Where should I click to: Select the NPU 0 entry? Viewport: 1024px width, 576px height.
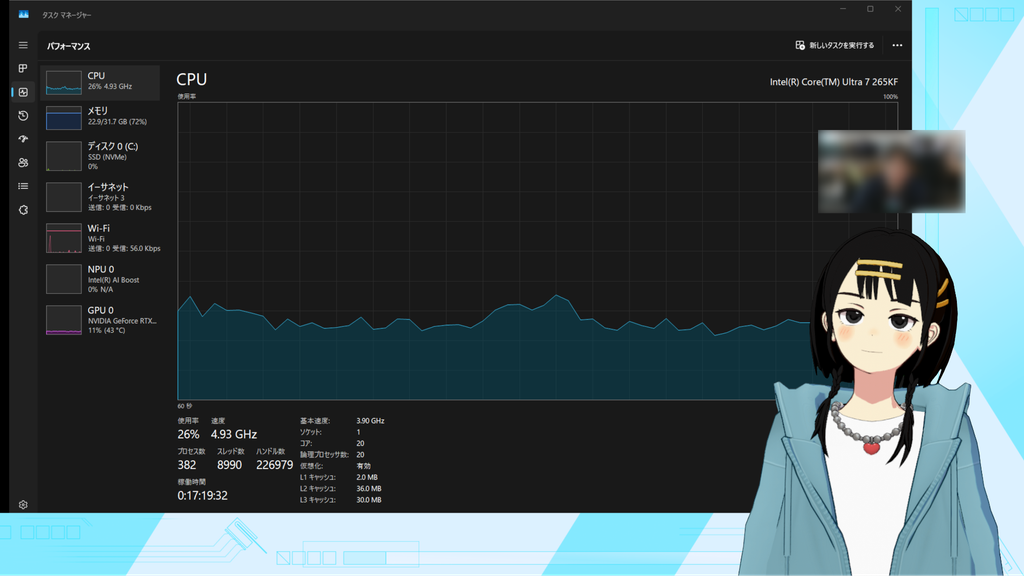pyautogui.click(x=100, y=279)
